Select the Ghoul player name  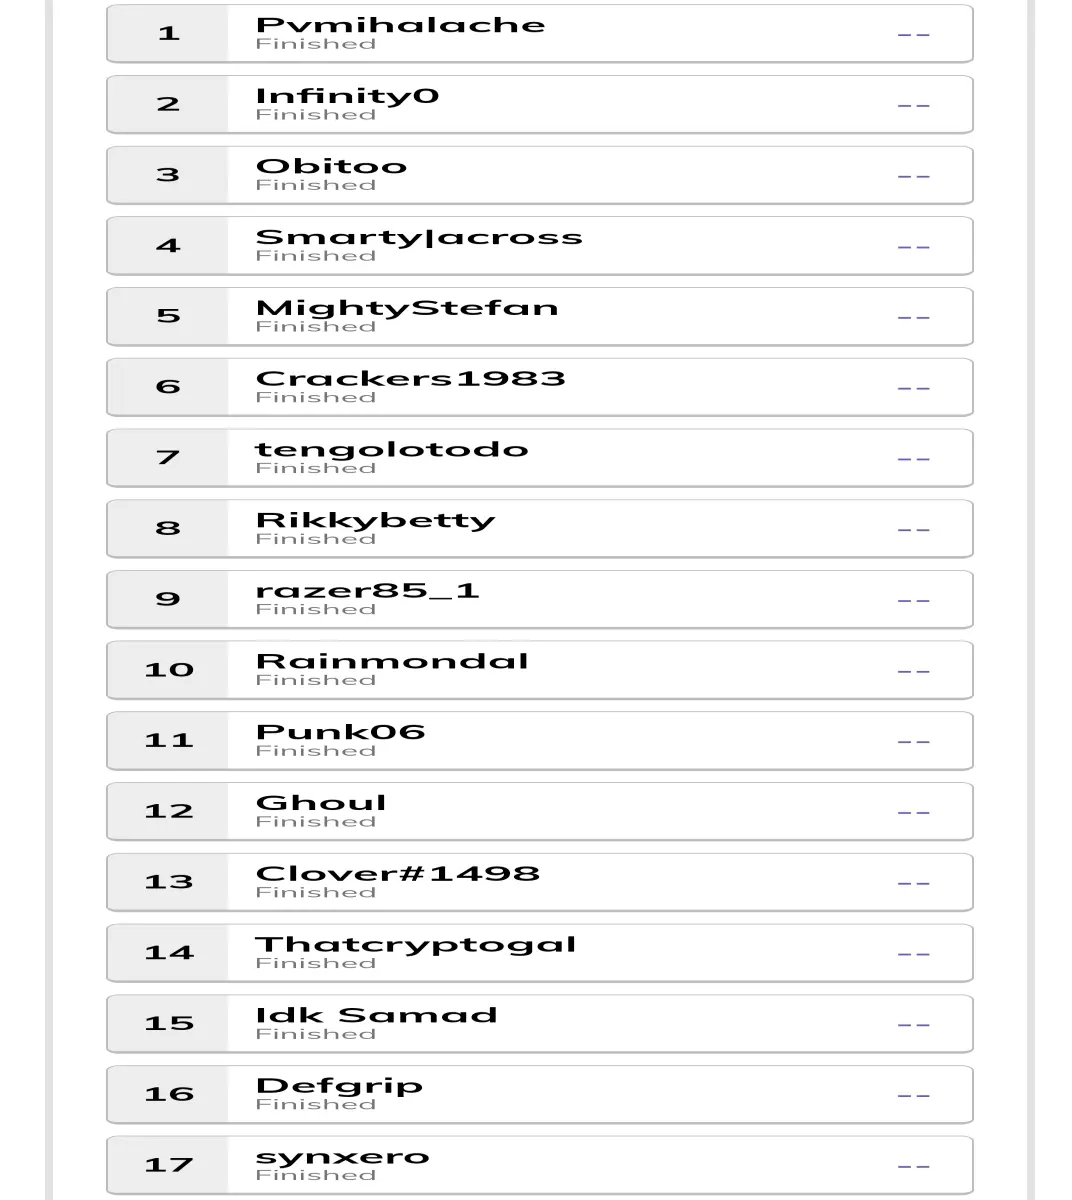(321, 803)
